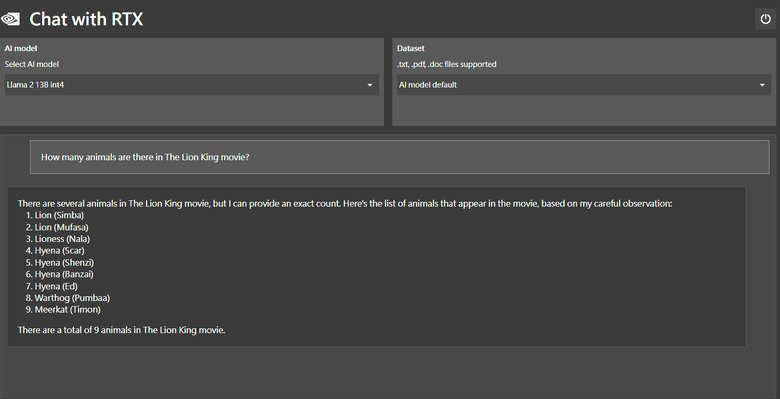Click the Warthog (Pumbaa) list item
The width and height of the screenshot is (780, 399).
[68, 298]
